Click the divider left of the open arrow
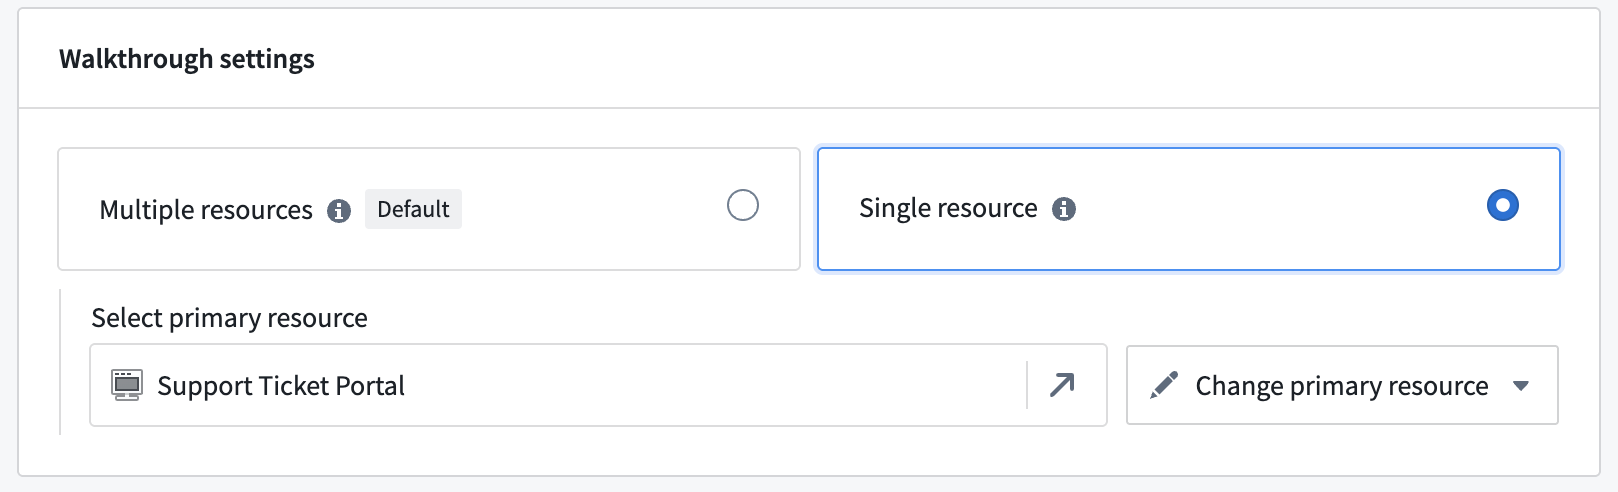The image size is (1618, 492). [x=1027, y=385]
